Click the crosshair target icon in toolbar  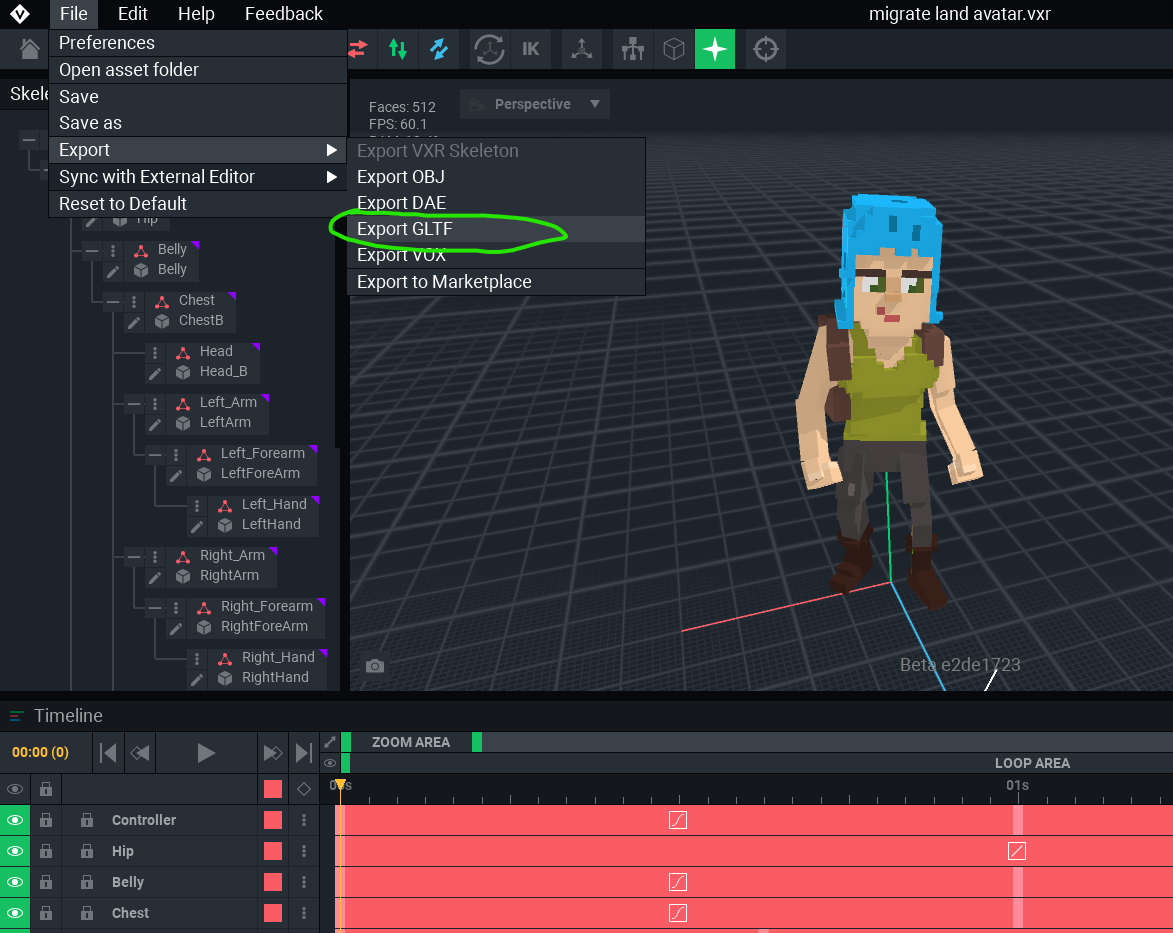(765, 49)
